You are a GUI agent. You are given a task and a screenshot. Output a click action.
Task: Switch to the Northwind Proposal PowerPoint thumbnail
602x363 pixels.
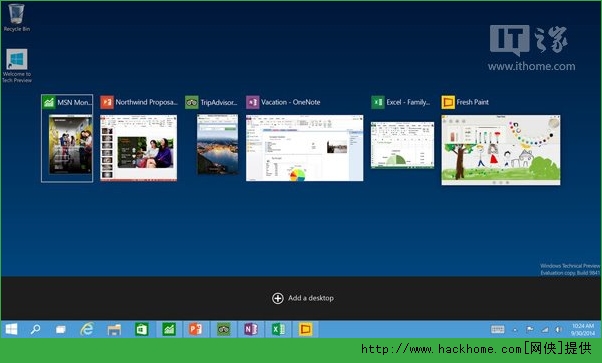tap(139, 148)
